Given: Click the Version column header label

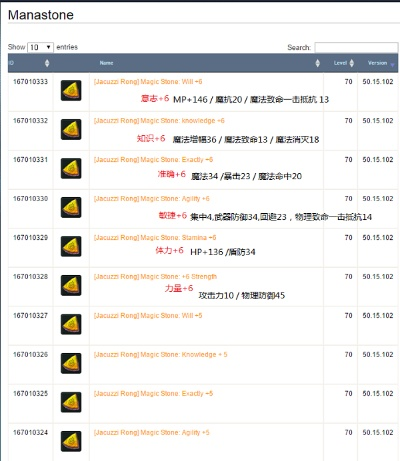Looking at the screenshot, I should pyautogui.click(x=377, y=63).
